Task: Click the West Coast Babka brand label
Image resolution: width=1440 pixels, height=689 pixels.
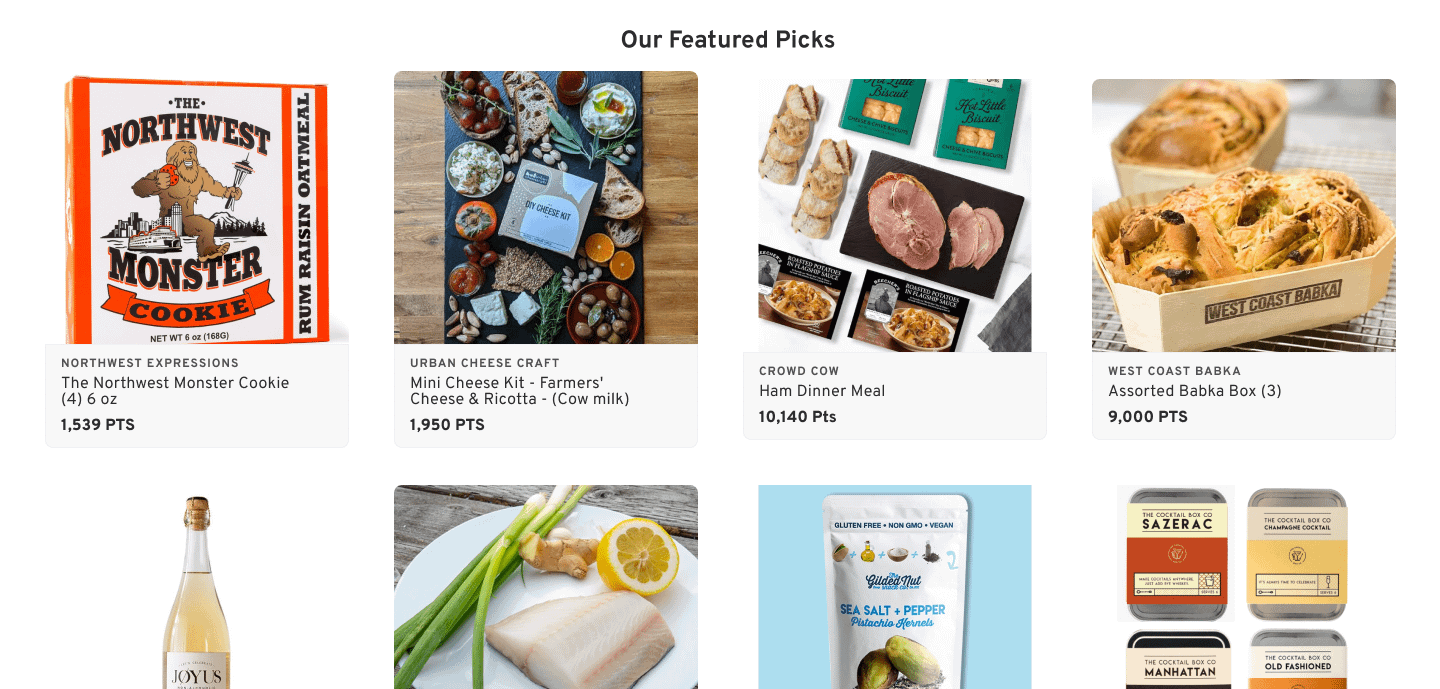Action: (1174, 371)
